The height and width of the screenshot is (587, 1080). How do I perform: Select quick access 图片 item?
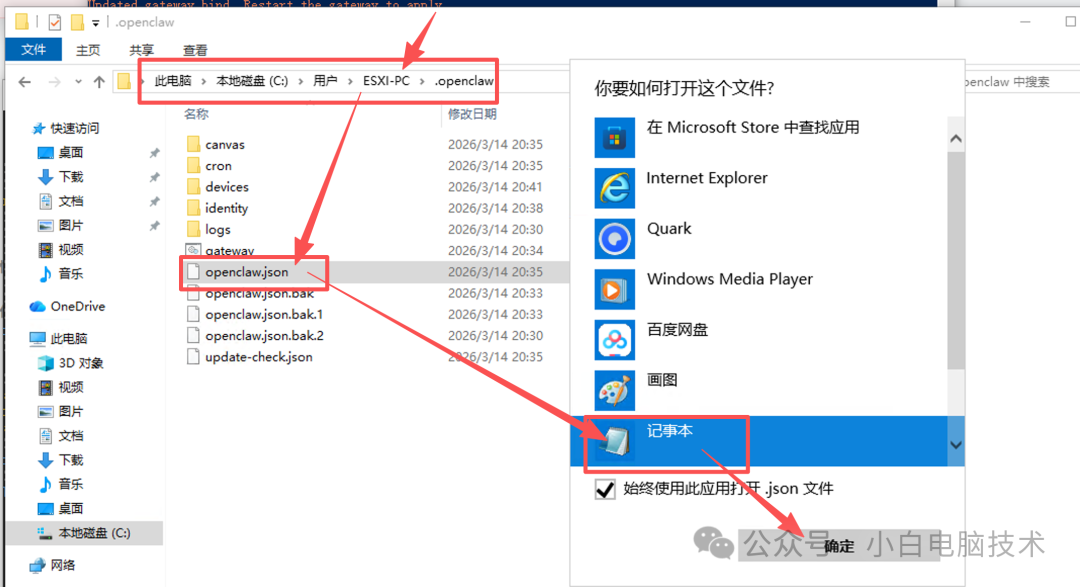coord(61,225)
